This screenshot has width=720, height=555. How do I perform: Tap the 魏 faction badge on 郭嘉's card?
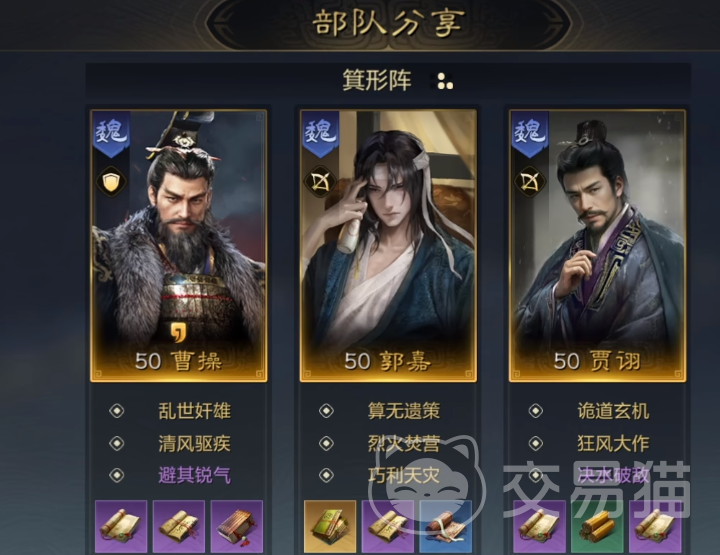321,134
